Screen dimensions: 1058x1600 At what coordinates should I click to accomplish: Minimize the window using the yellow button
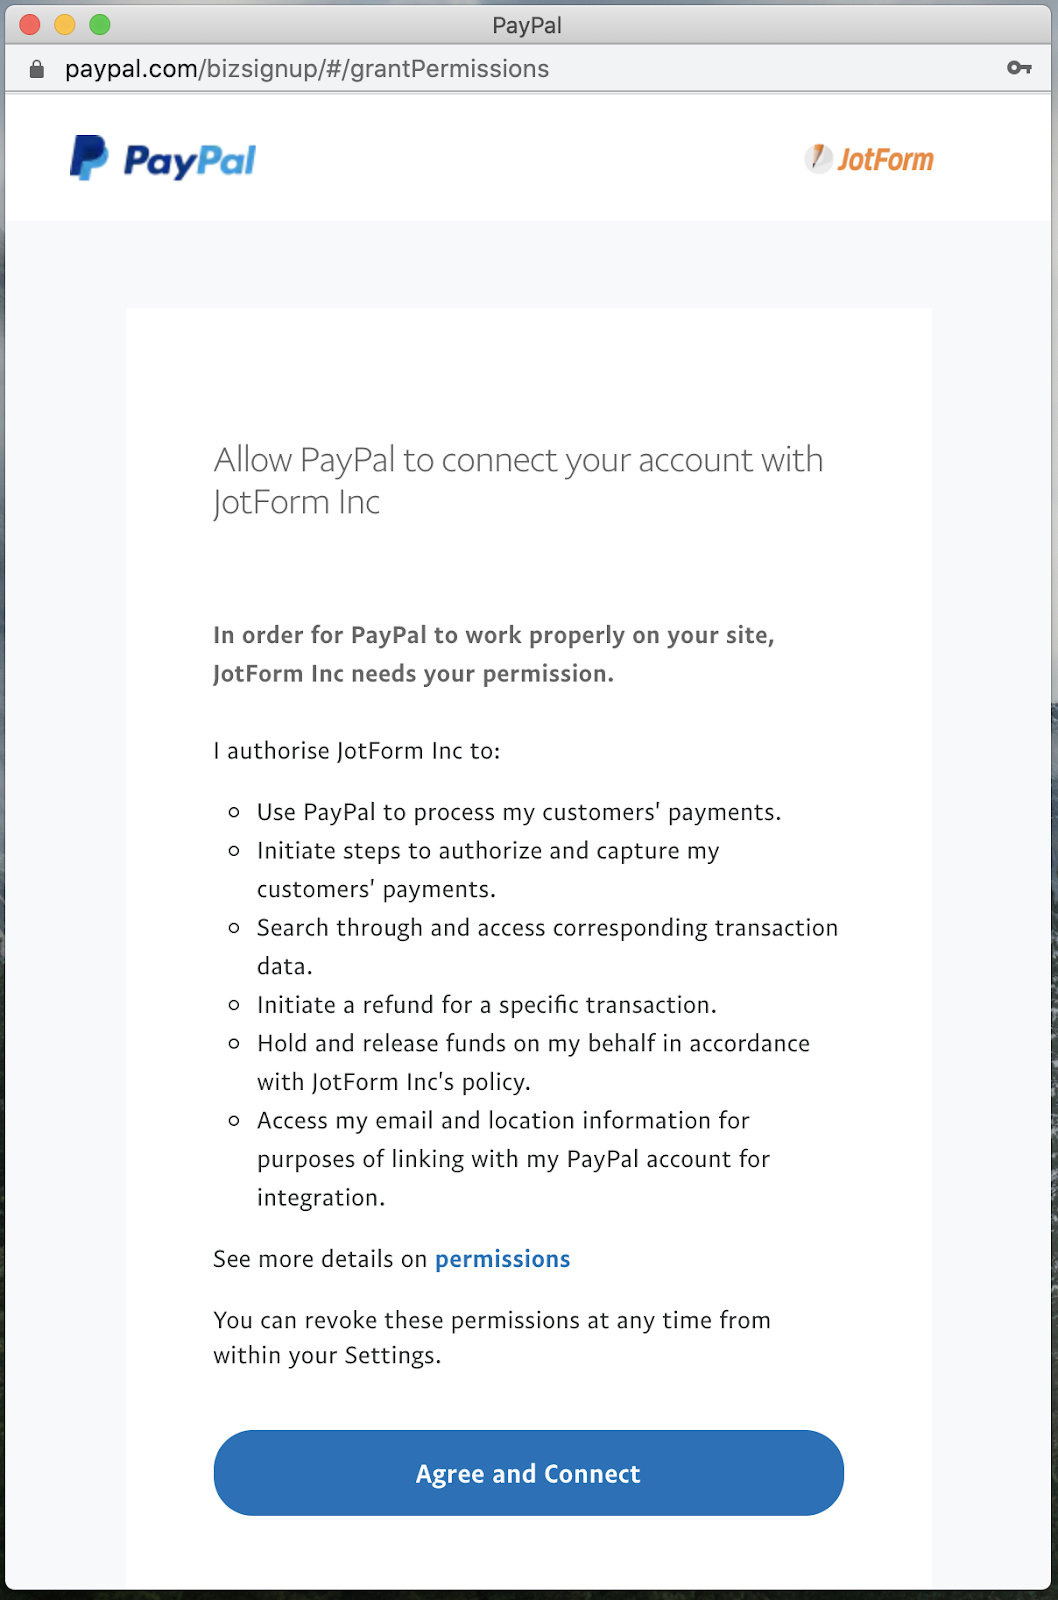pyautogui.click(x=65, y=25)
